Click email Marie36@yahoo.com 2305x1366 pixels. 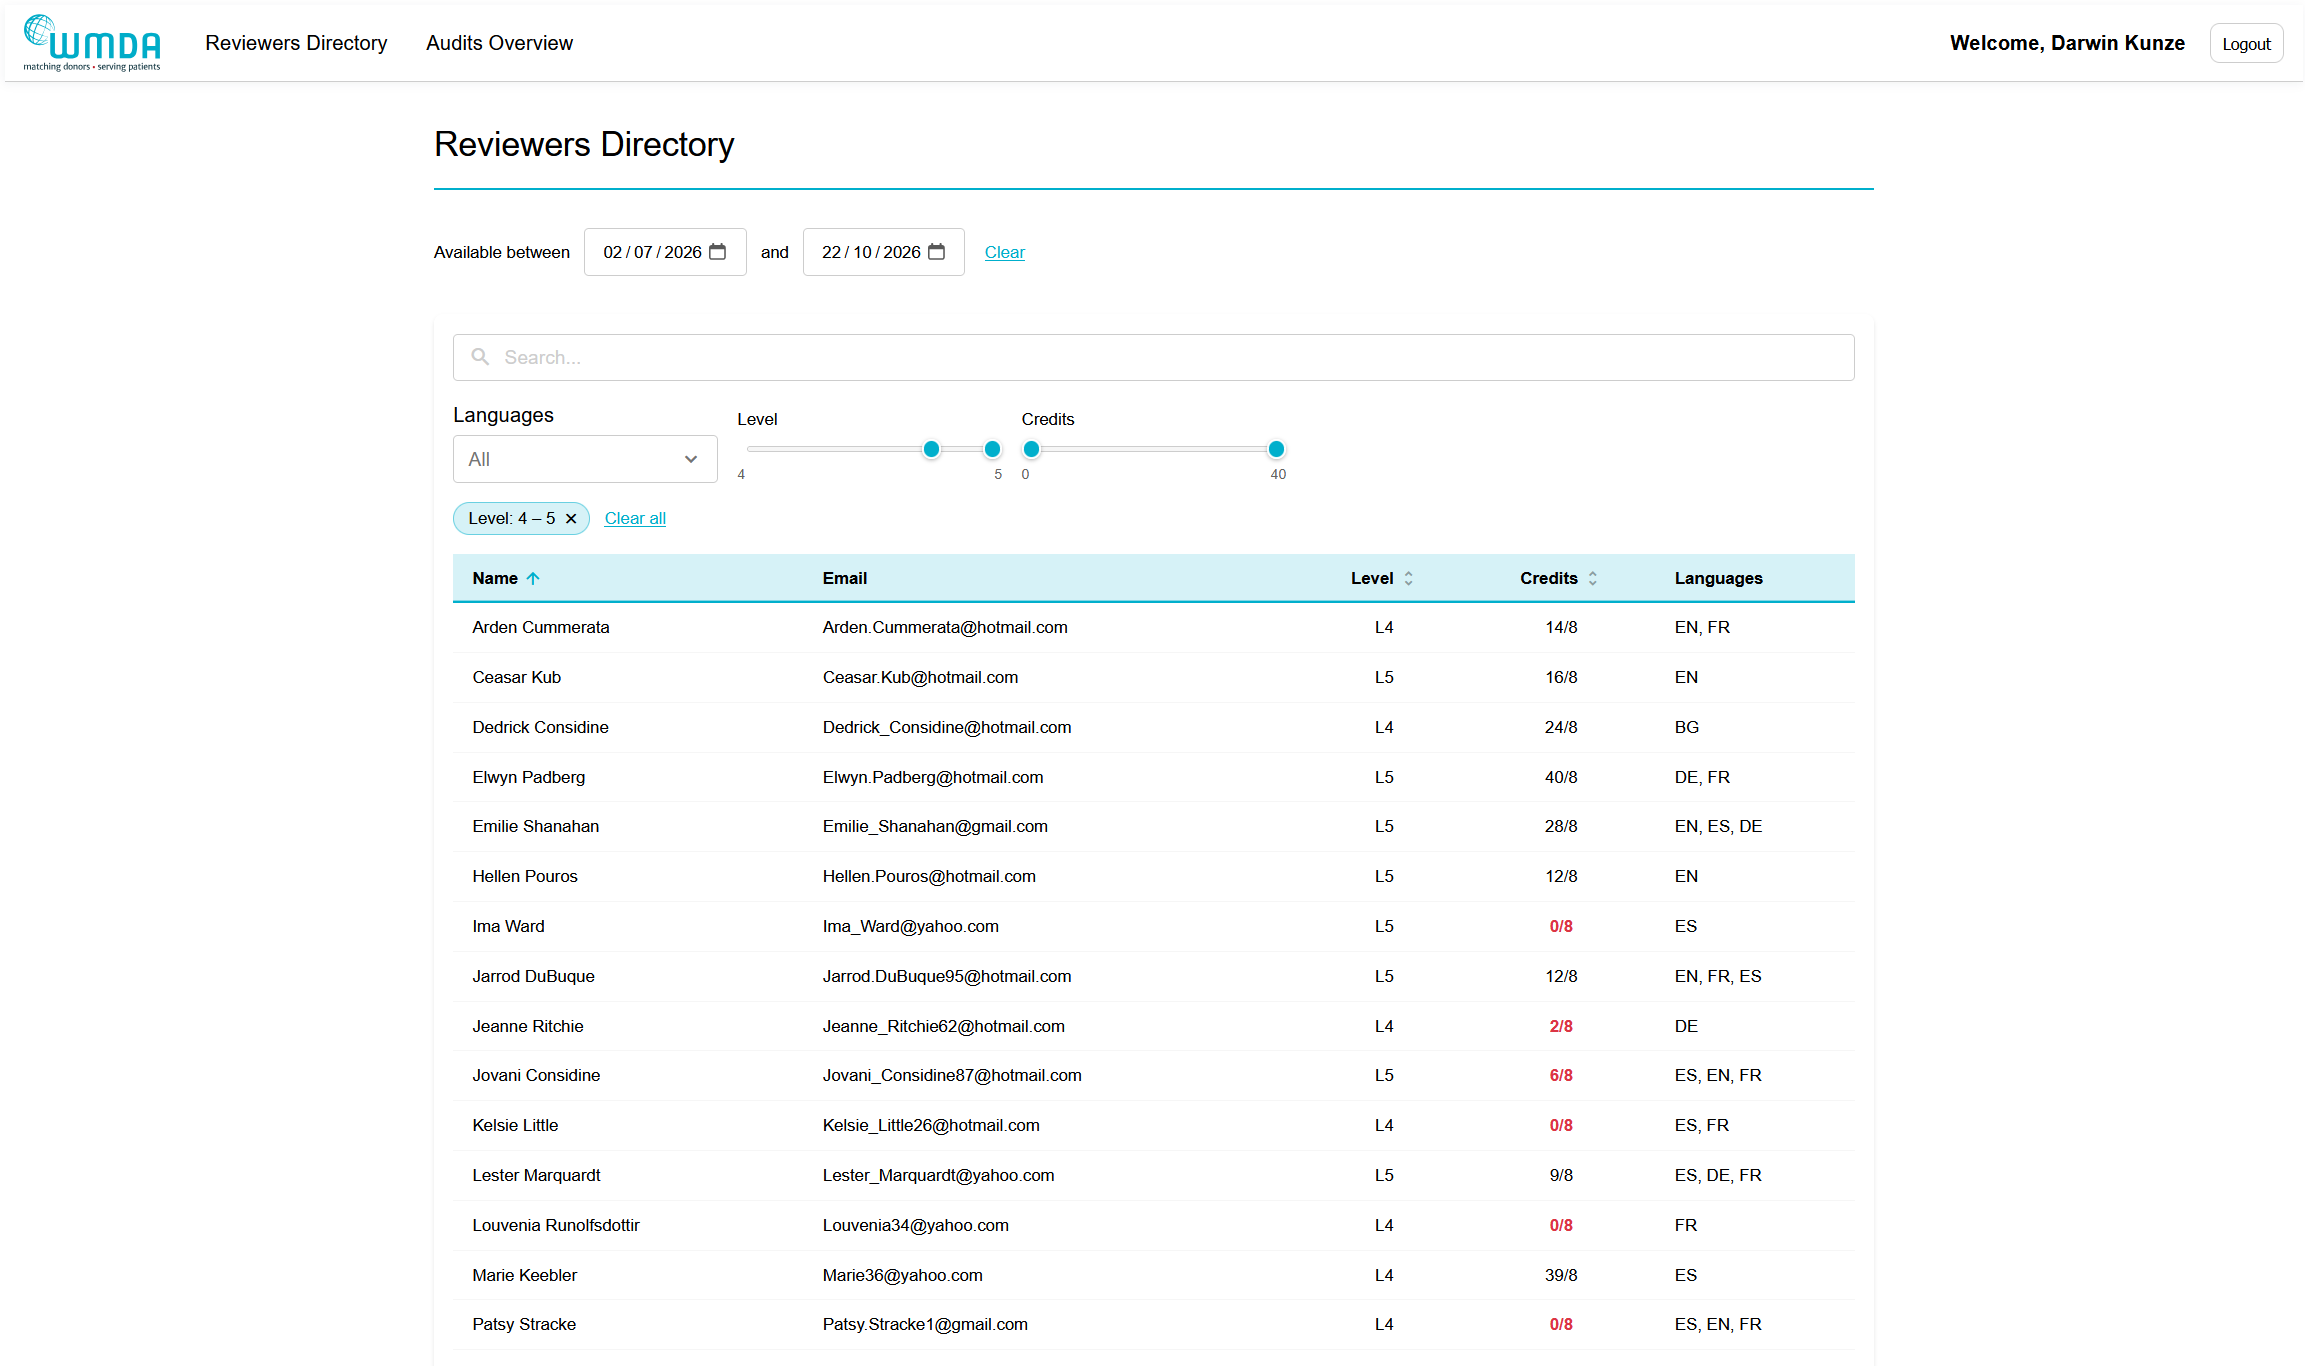coord(903,1275)
